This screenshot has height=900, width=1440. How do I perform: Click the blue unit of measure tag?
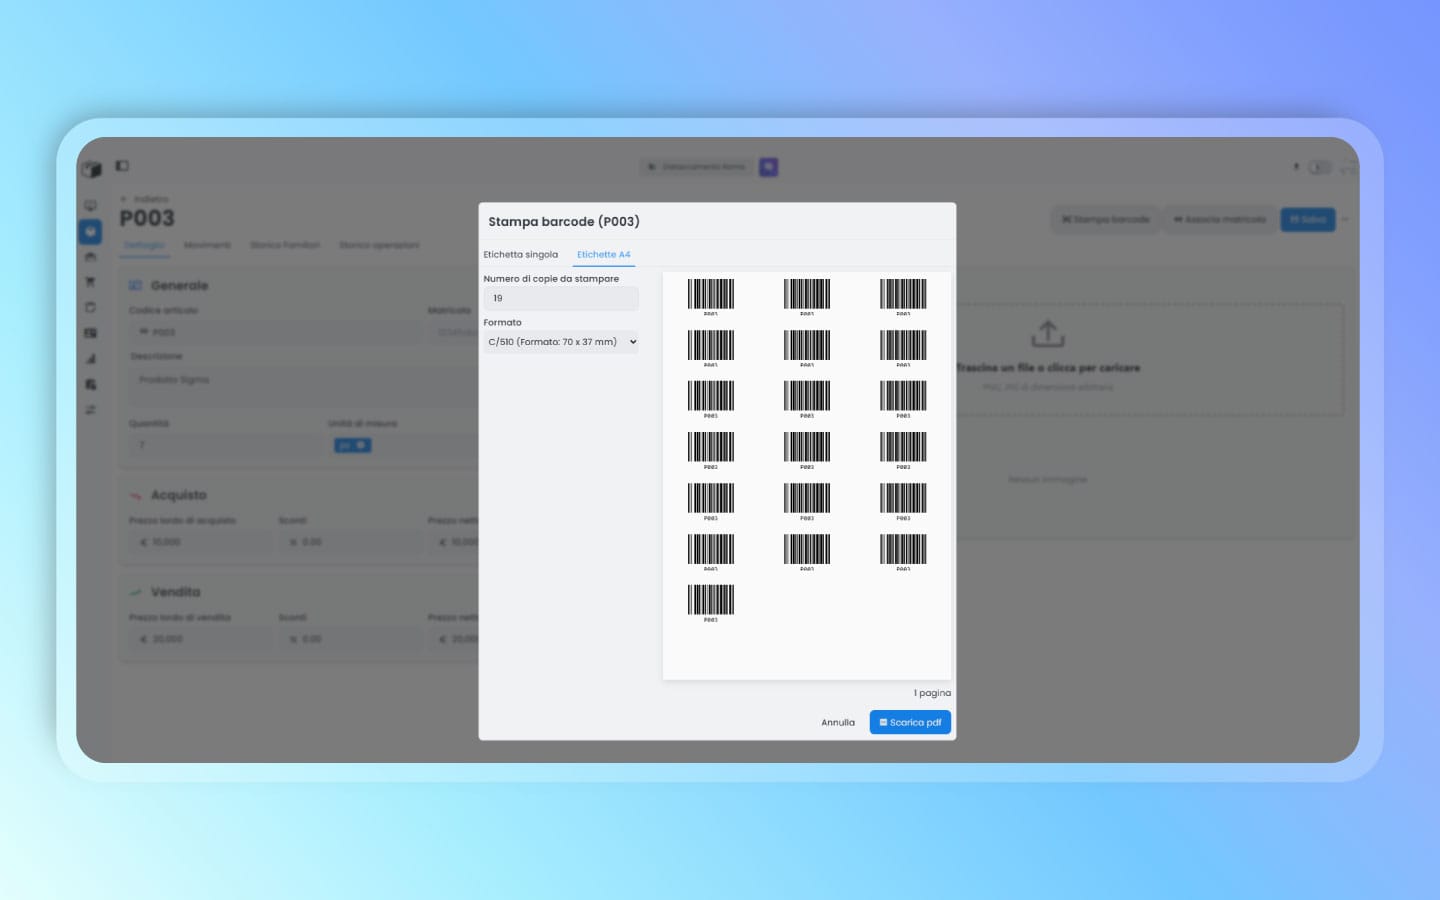tap(352, 445)
